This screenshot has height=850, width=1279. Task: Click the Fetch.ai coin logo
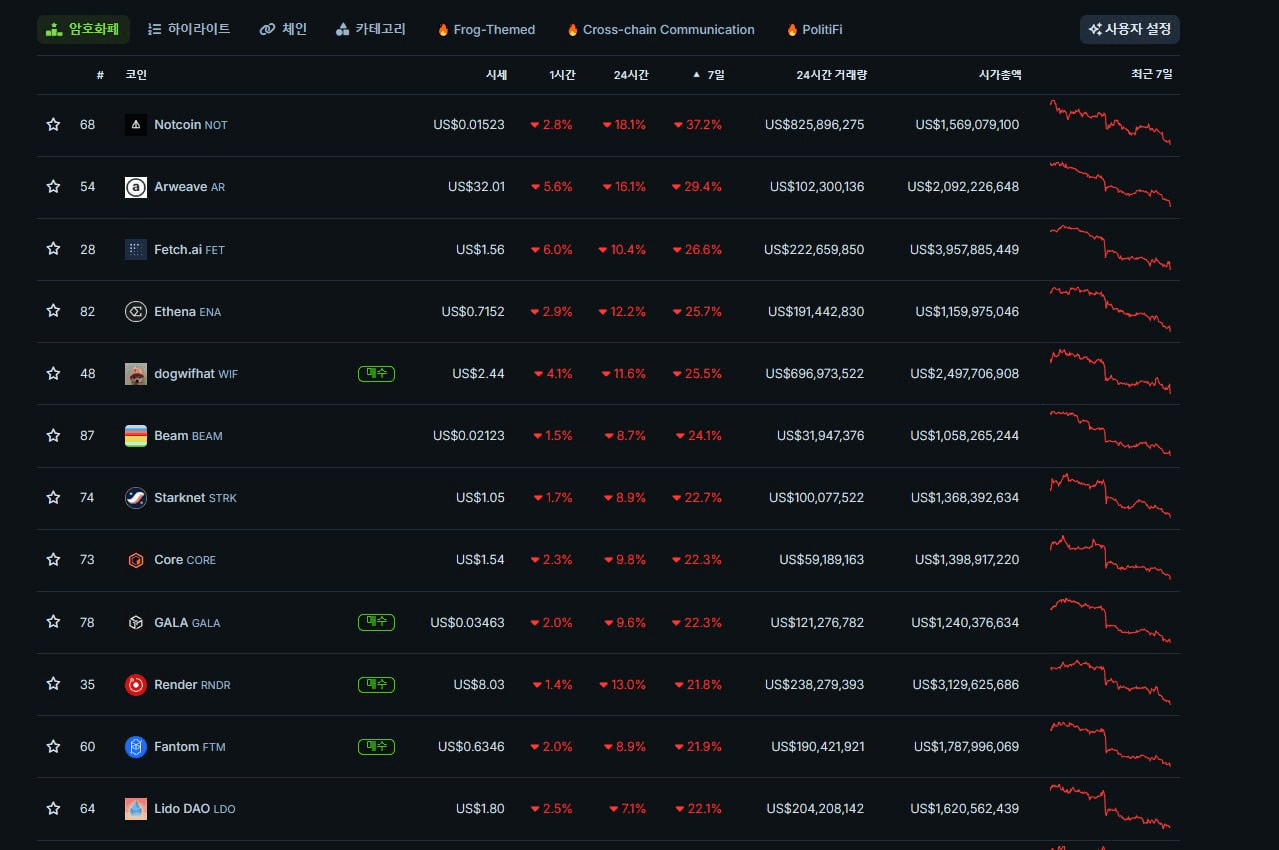(x=136, y=249)
